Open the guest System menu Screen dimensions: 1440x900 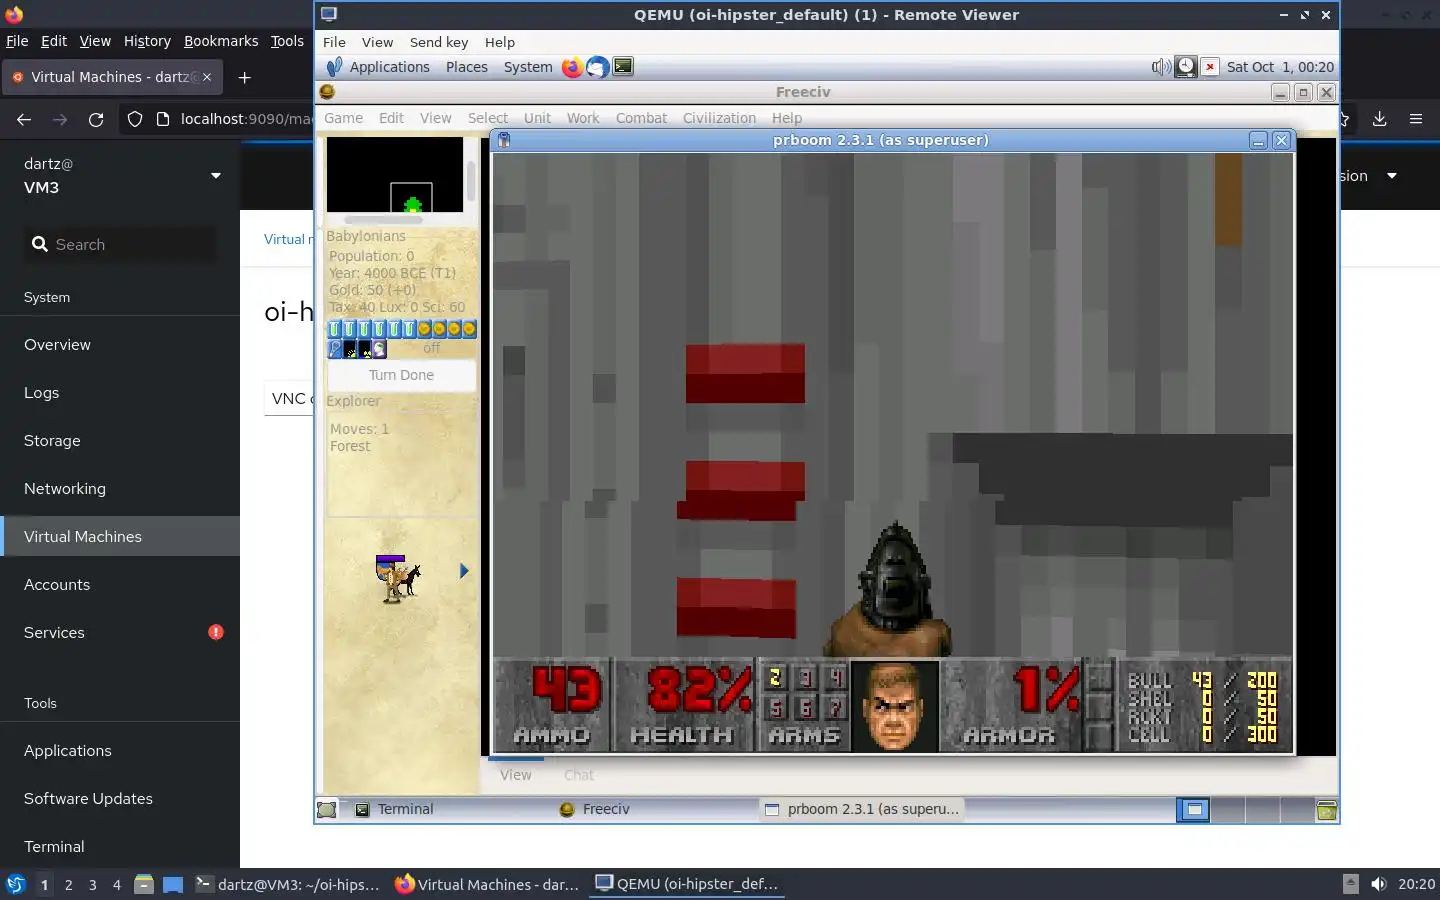click(x=528, y=67)
